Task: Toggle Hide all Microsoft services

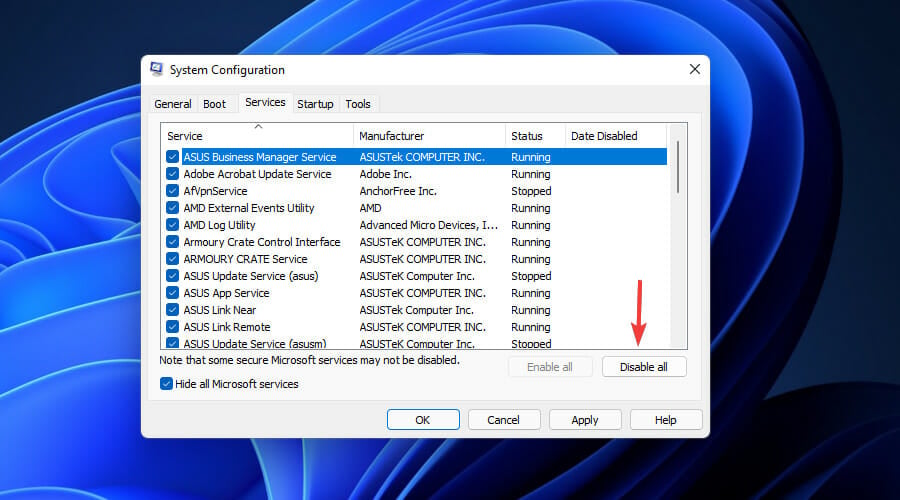Action: point(166,383)
